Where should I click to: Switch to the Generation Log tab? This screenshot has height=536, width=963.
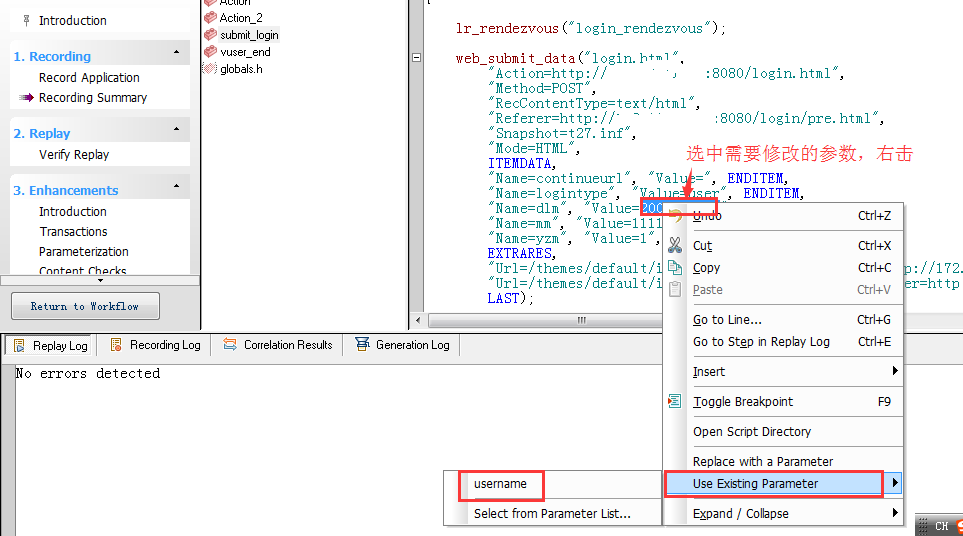[403, 345]
